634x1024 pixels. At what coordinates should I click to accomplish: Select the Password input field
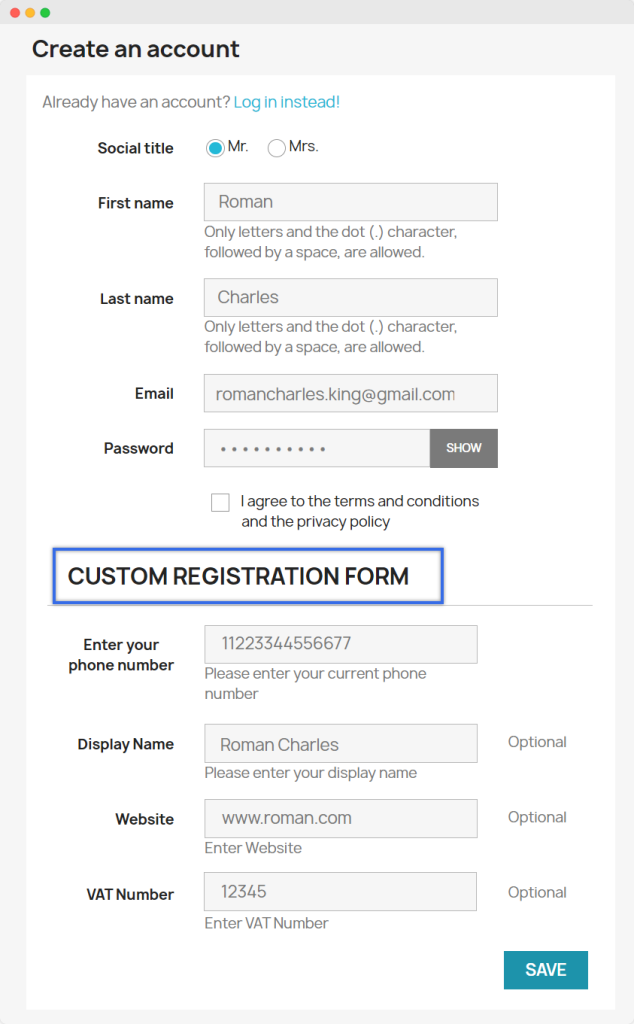pos(317,448)
